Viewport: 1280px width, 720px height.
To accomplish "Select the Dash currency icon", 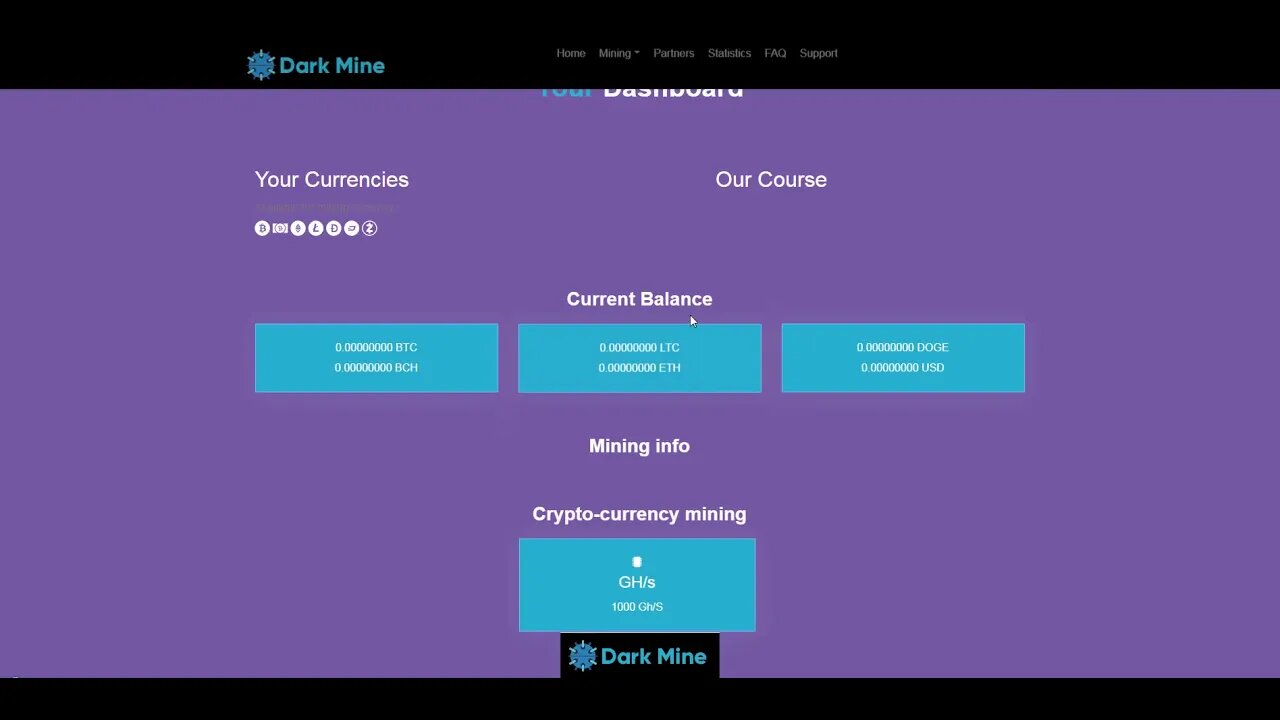I will [351, 228].
